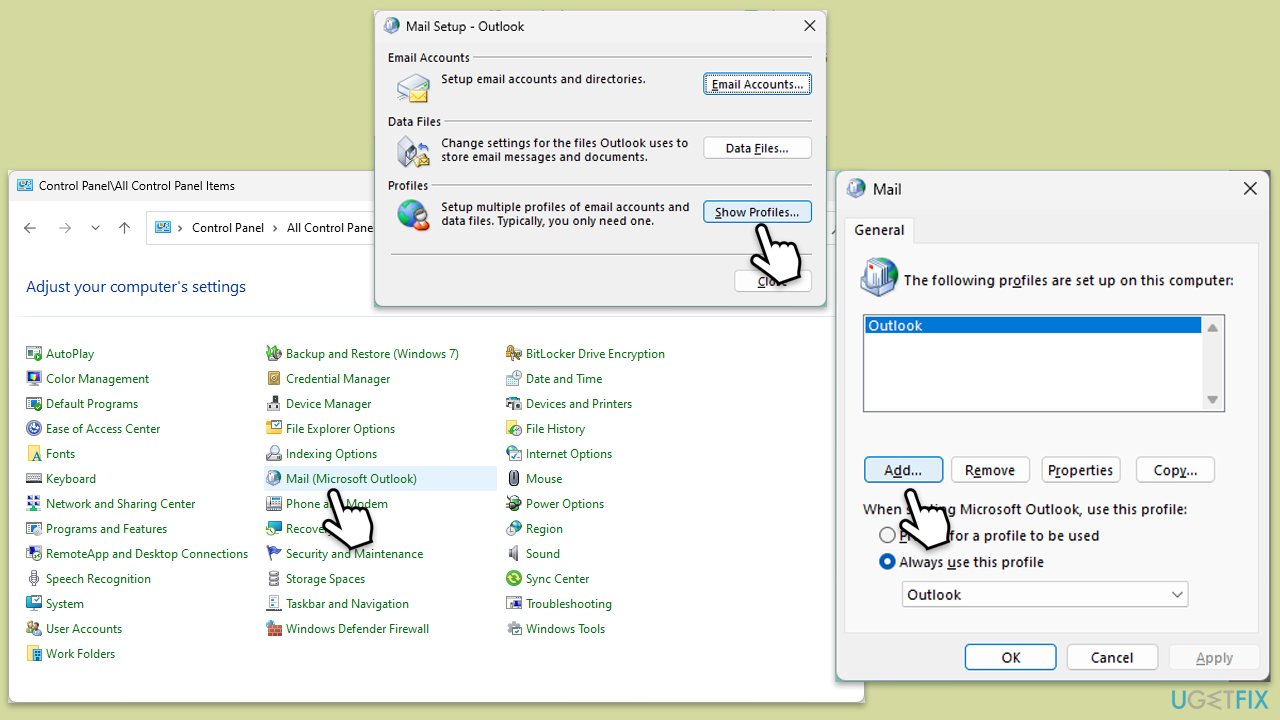Click the Email Accounts button

pos(757,85)
